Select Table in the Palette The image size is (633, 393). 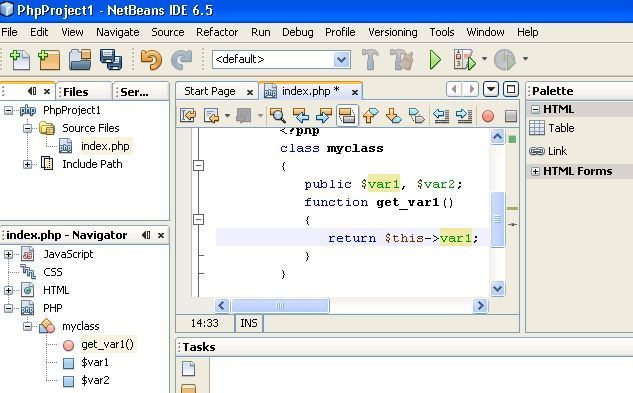pos(561,128)
